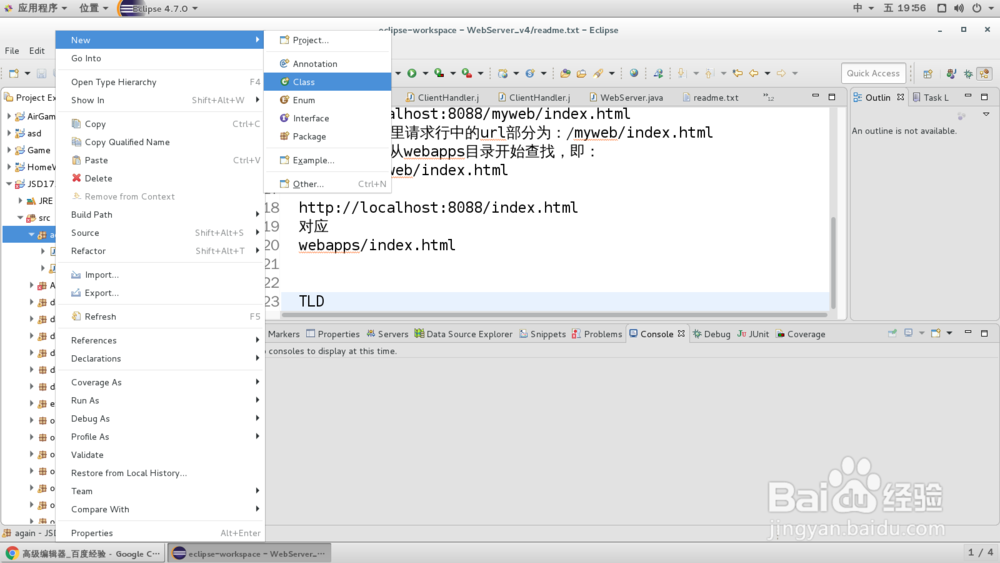Open the Web Browser globe icon
1000x563 pixels.
pyautogui.click(x=634, y=73)
